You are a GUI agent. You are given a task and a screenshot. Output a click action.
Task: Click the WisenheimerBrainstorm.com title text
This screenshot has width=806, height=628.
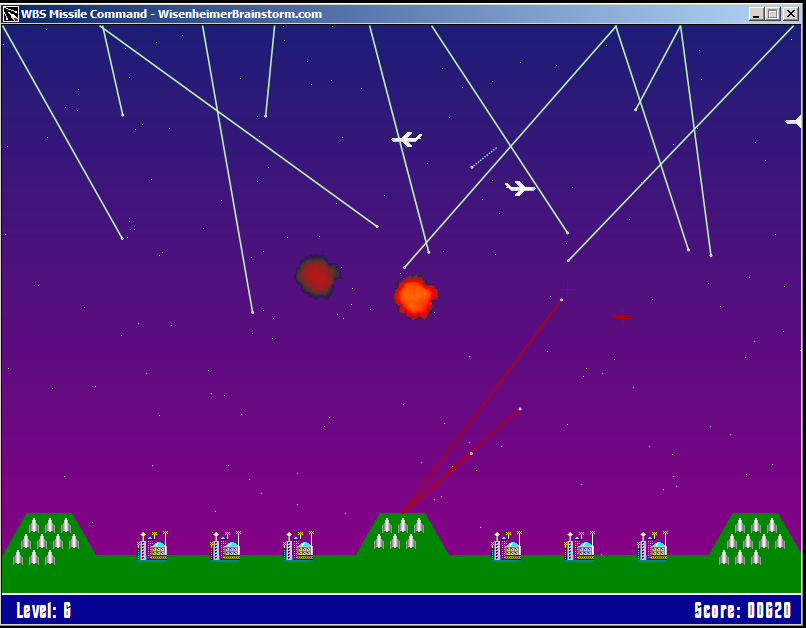[x=240, y=14]
